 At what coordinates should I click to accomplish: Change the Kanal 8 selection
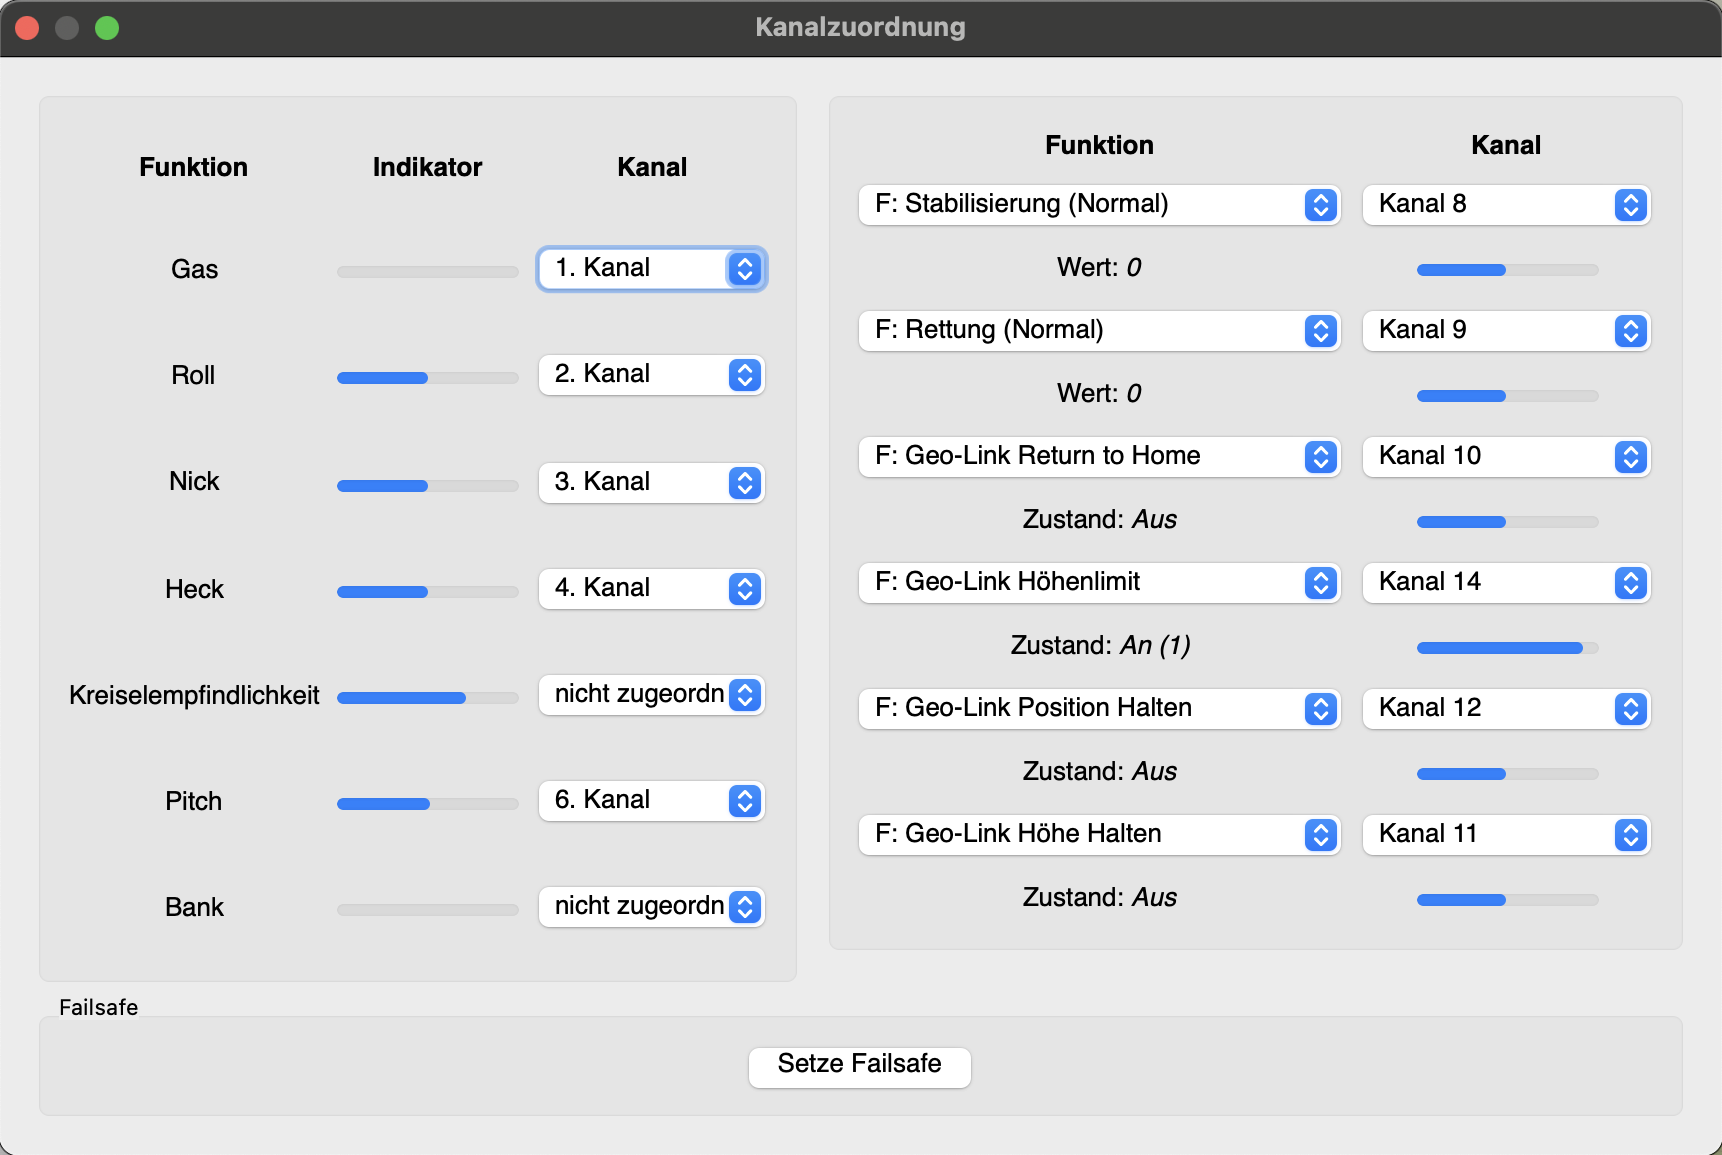pyautogui.click(x=1505, y=204)
